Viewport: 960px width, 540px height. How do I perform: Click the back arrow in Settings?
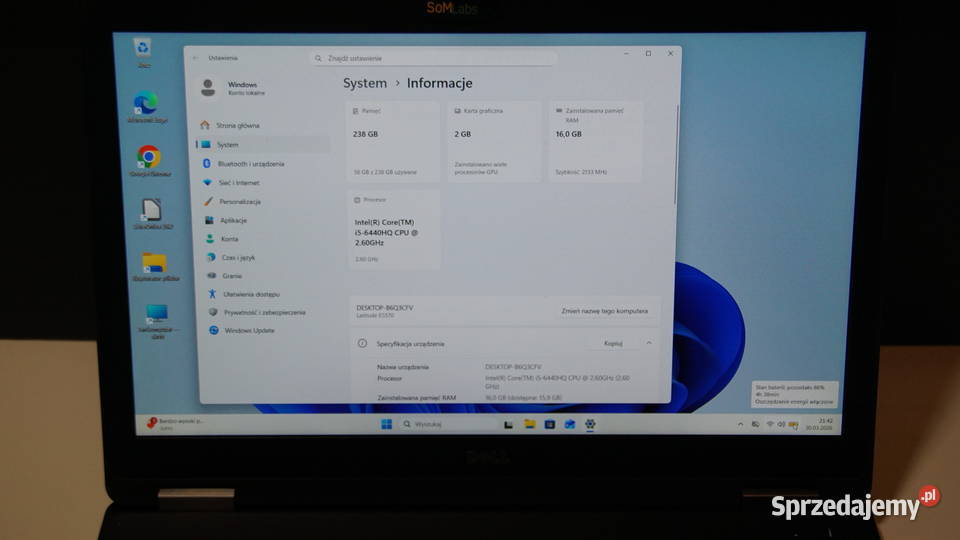[x=196, y=58]
